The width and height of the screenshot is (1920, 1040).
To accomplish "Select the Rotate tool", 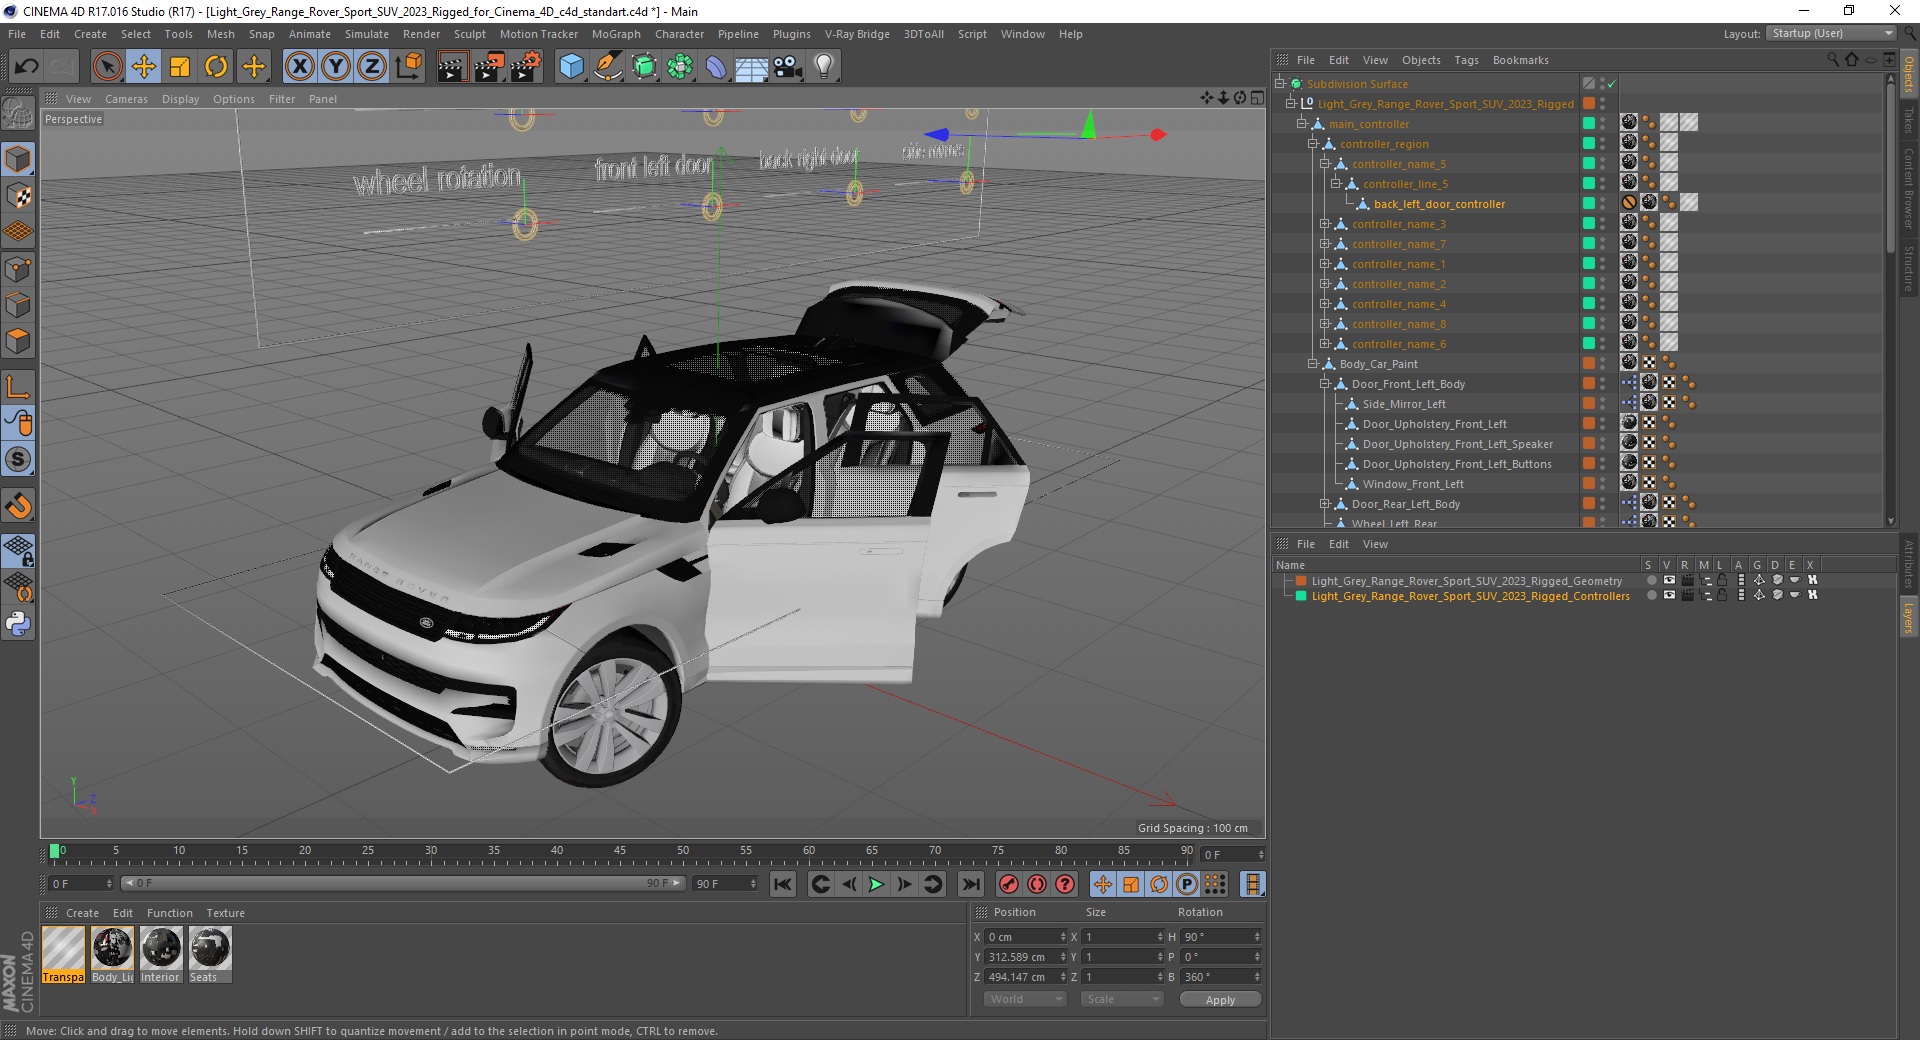I will [x=216, y=67].
